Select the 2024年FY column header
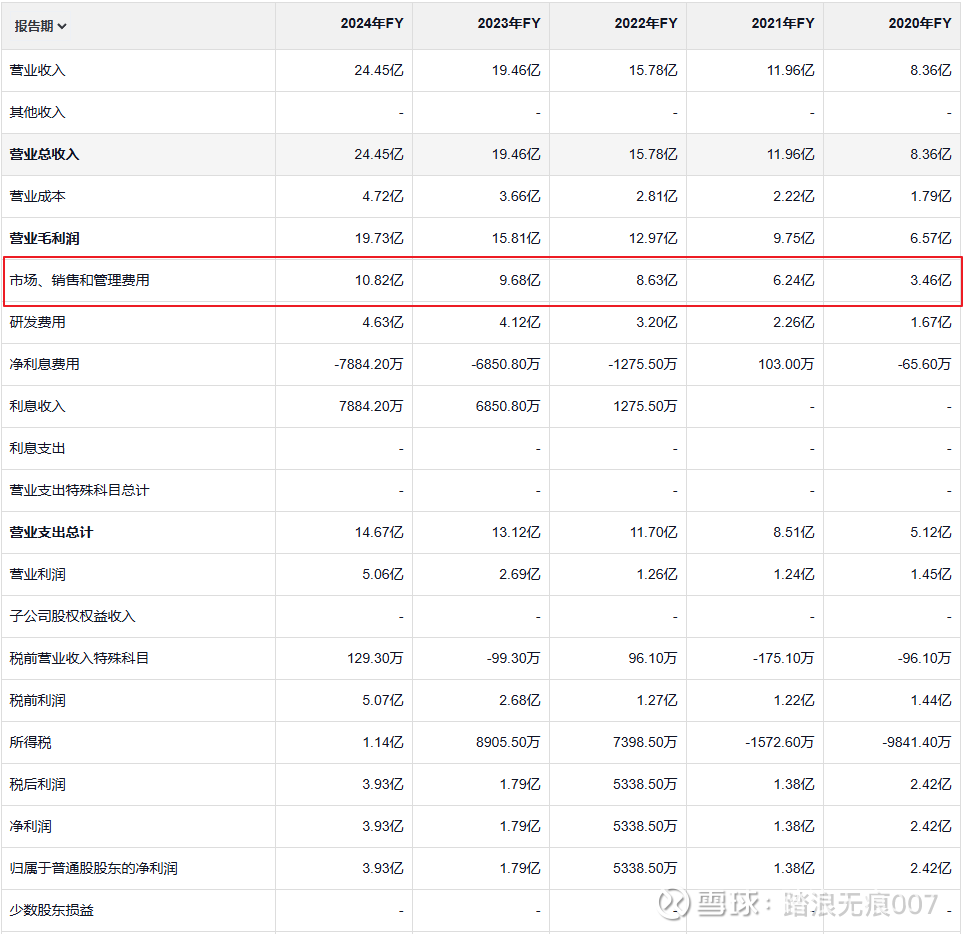 click(371, 24)
